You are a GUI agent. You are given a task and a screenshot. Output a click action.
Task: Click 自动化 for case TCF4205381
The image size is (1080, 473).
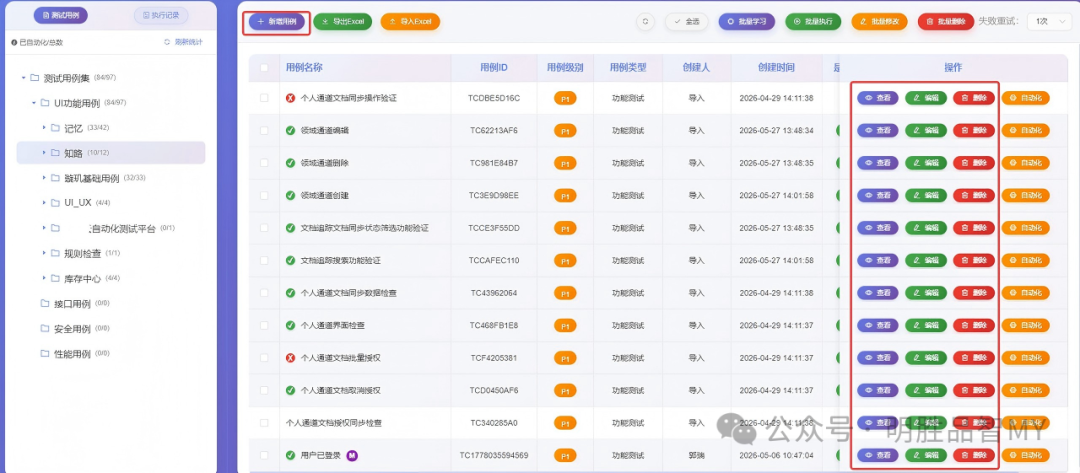tap(1025, 357)
